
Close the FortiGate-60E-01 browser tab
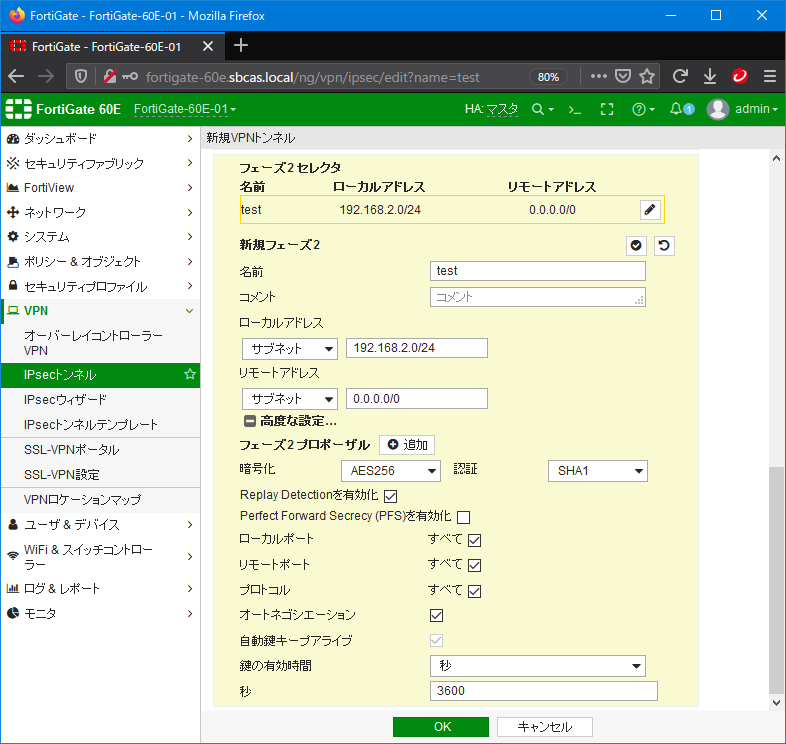click(208, 46)
